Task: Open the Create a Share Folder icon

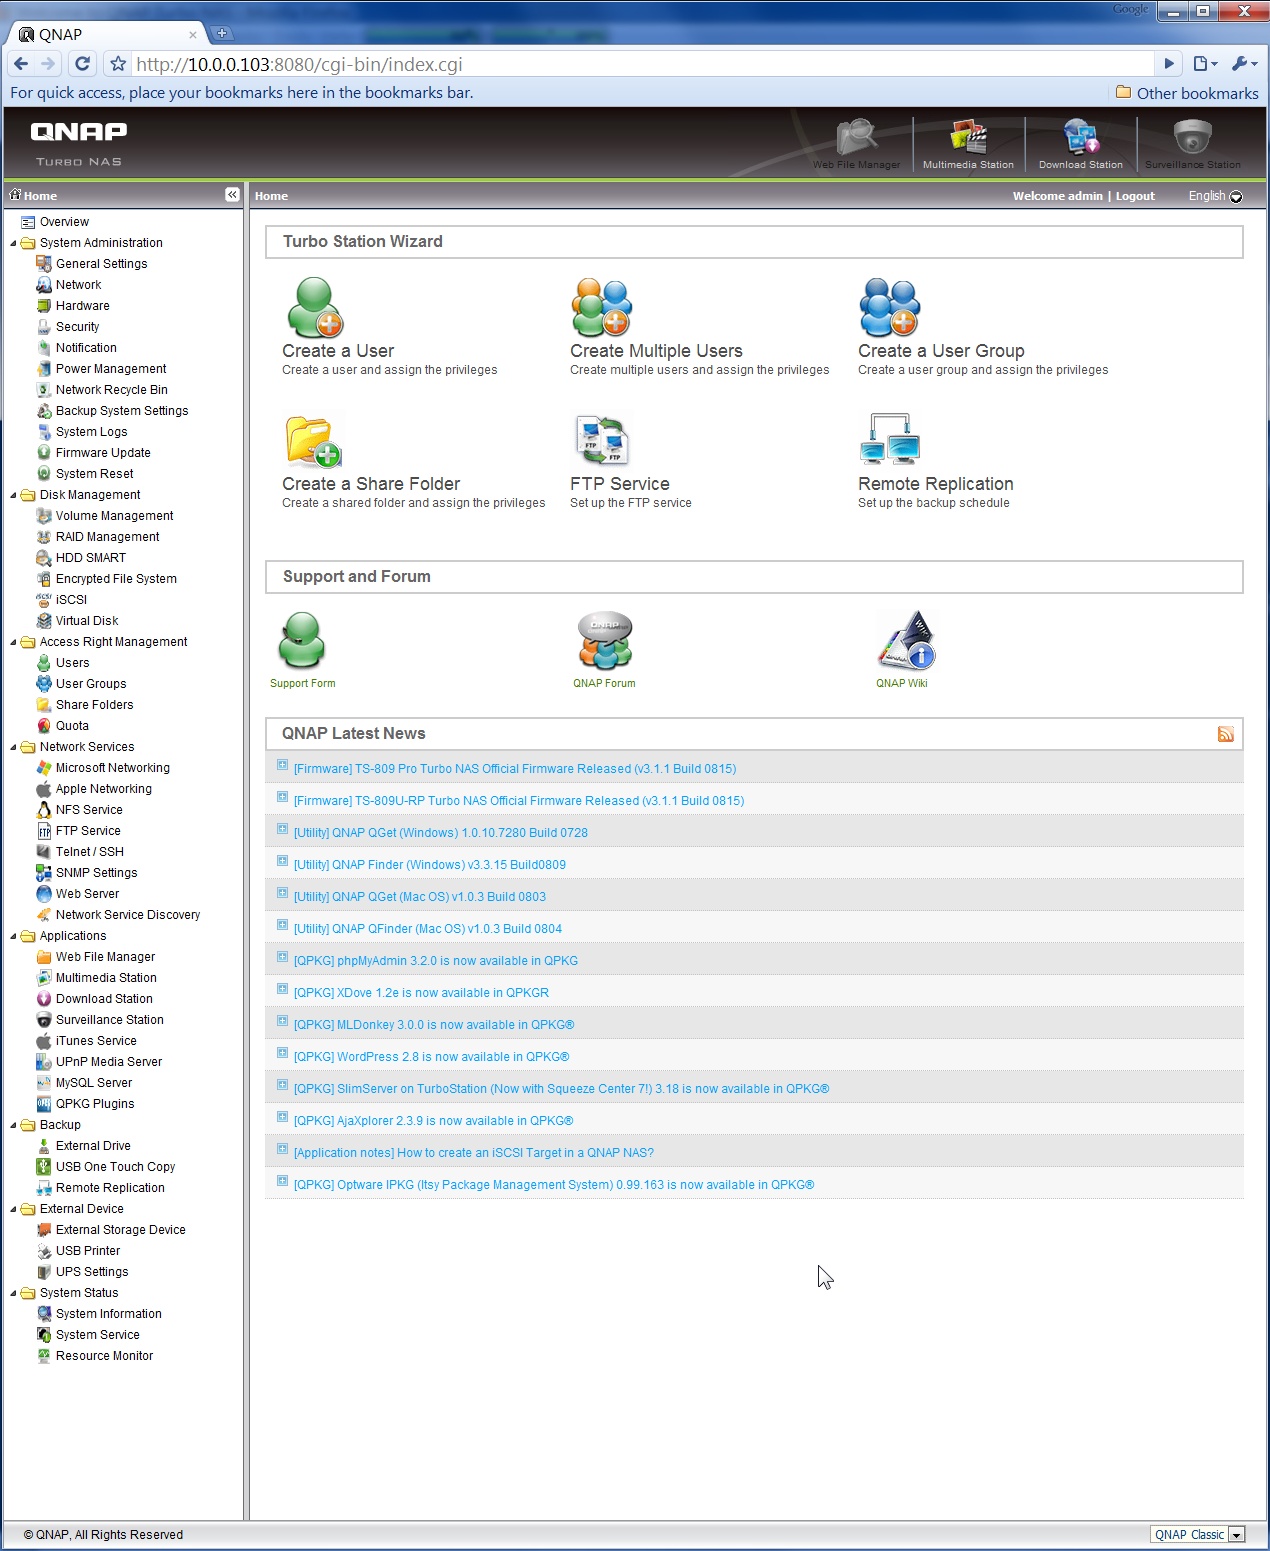Action: click(x=313, y=441)
